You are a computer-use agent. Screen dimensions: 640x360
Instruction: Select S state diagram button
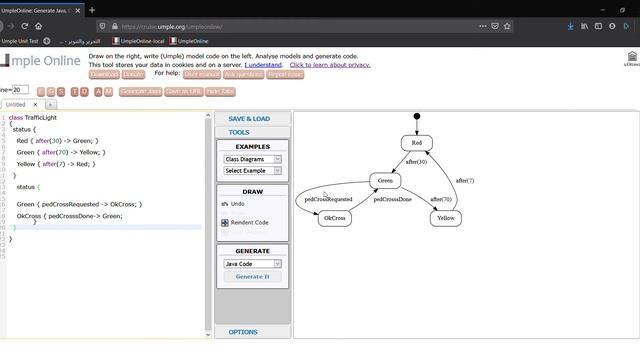pyautogui.click(x=61, y=91)
